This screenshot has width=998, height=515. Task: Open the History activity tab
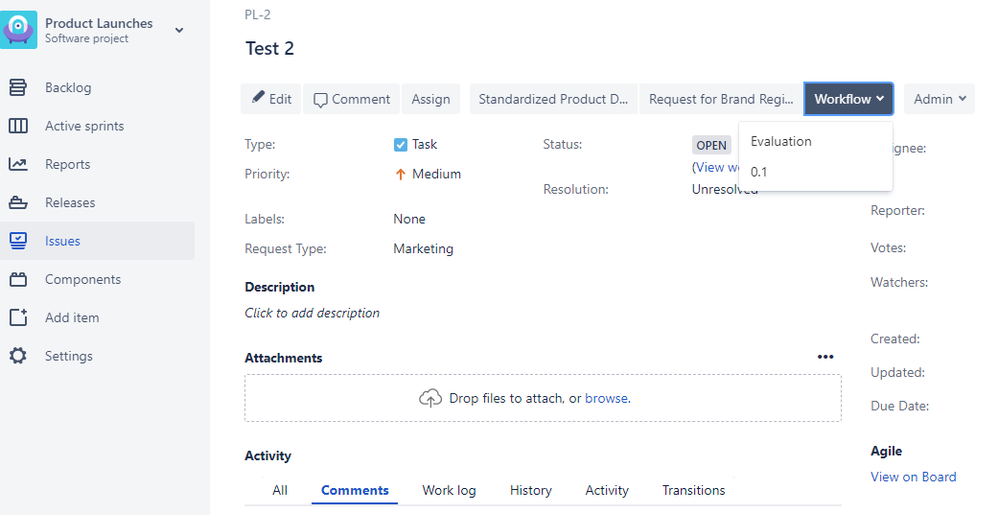[x=530, y=490]
